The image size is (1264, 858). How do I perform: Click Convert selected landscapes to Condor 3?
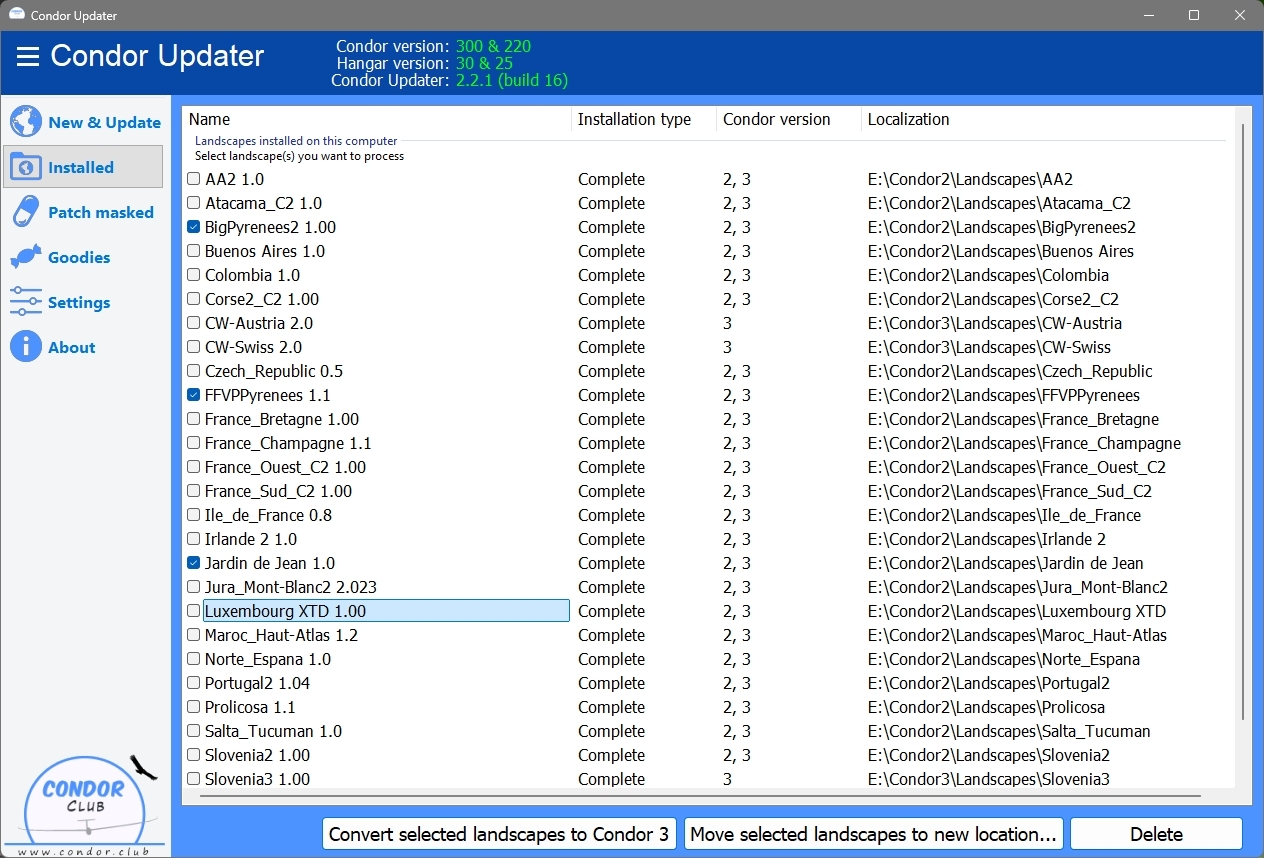click(x=499, y=834)
